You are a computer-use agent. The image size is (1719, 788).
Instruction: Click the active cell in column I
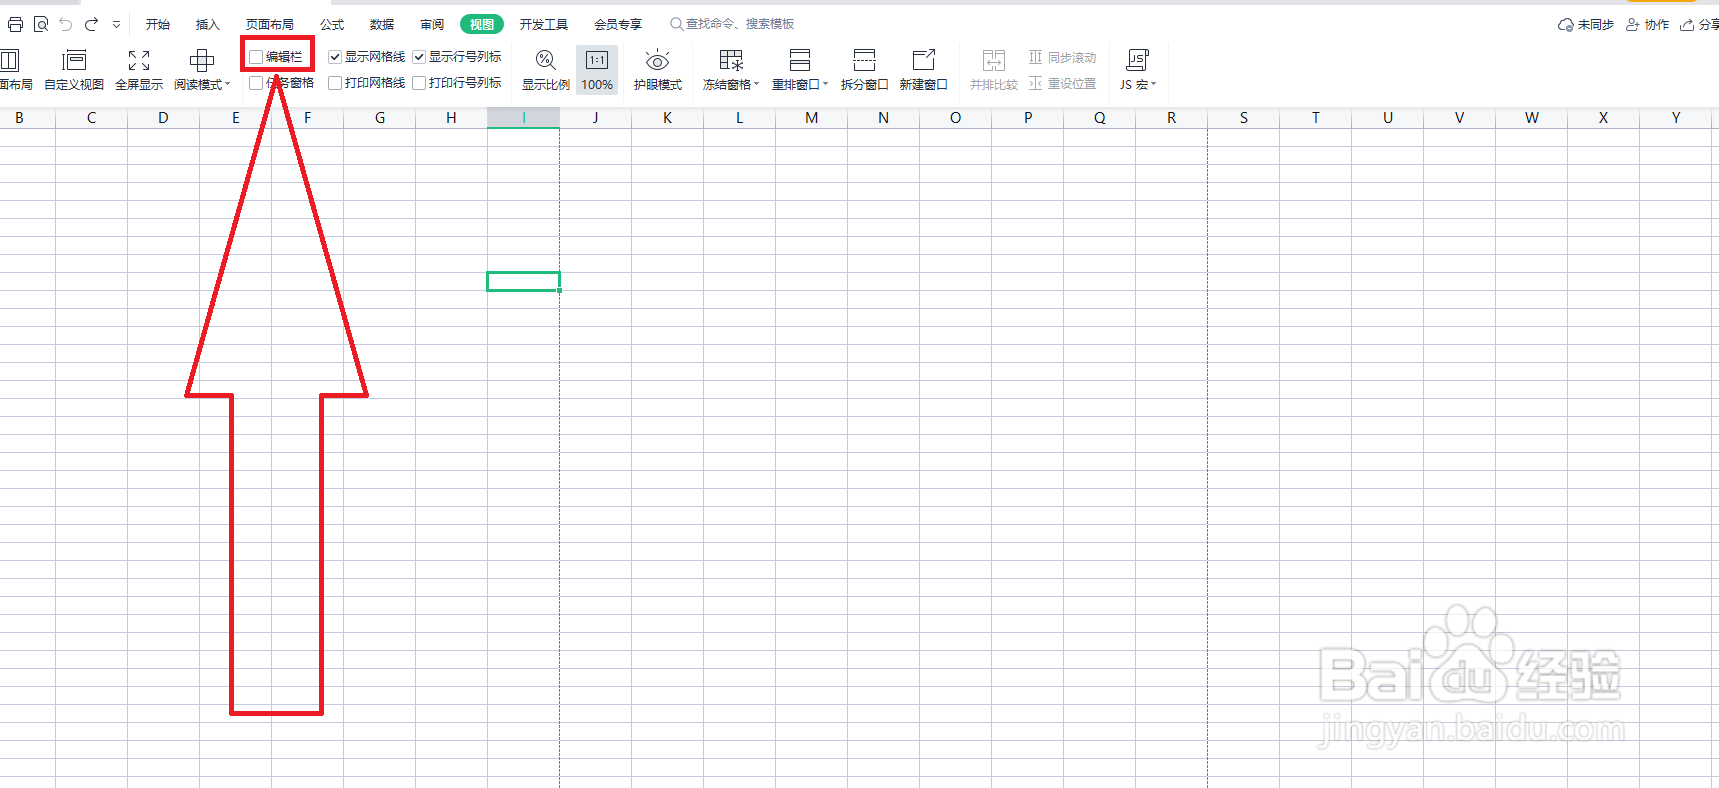[x=523, y=281]
